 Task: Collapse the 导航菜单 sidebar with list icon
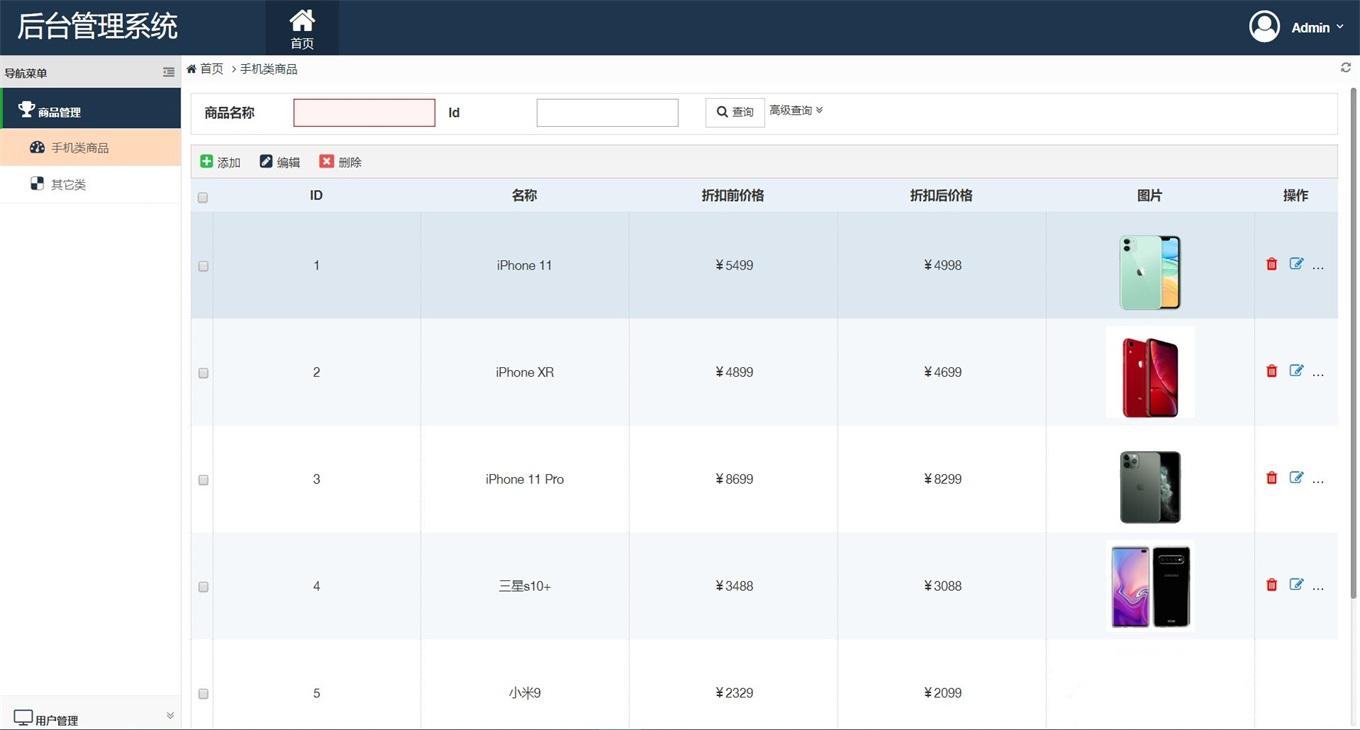(x=169, y=72)
